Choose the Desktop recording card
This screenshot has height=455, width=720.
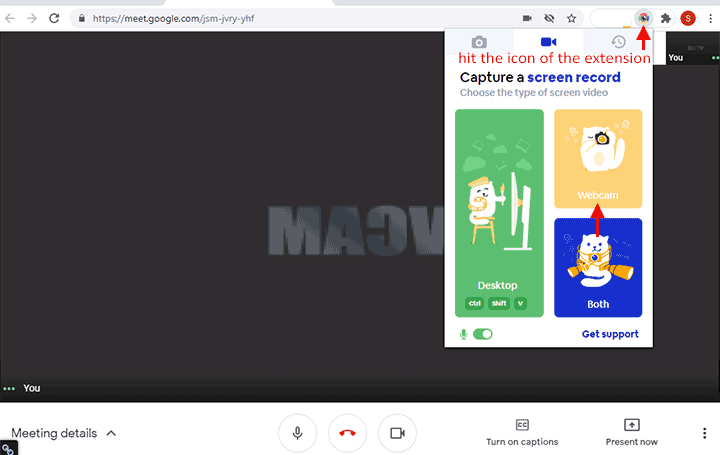click(499, 213)
